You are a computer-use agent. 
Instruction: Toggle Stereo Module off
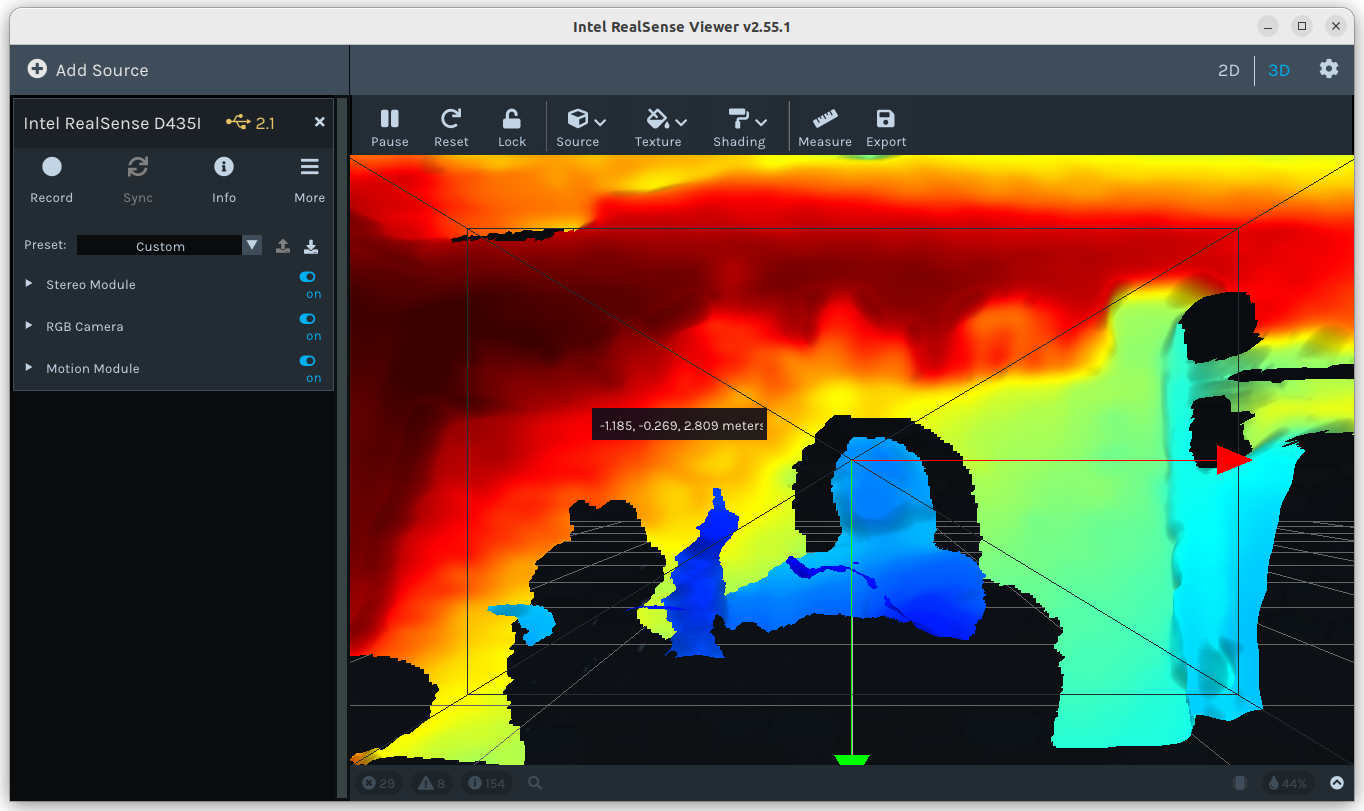point(308,277)
